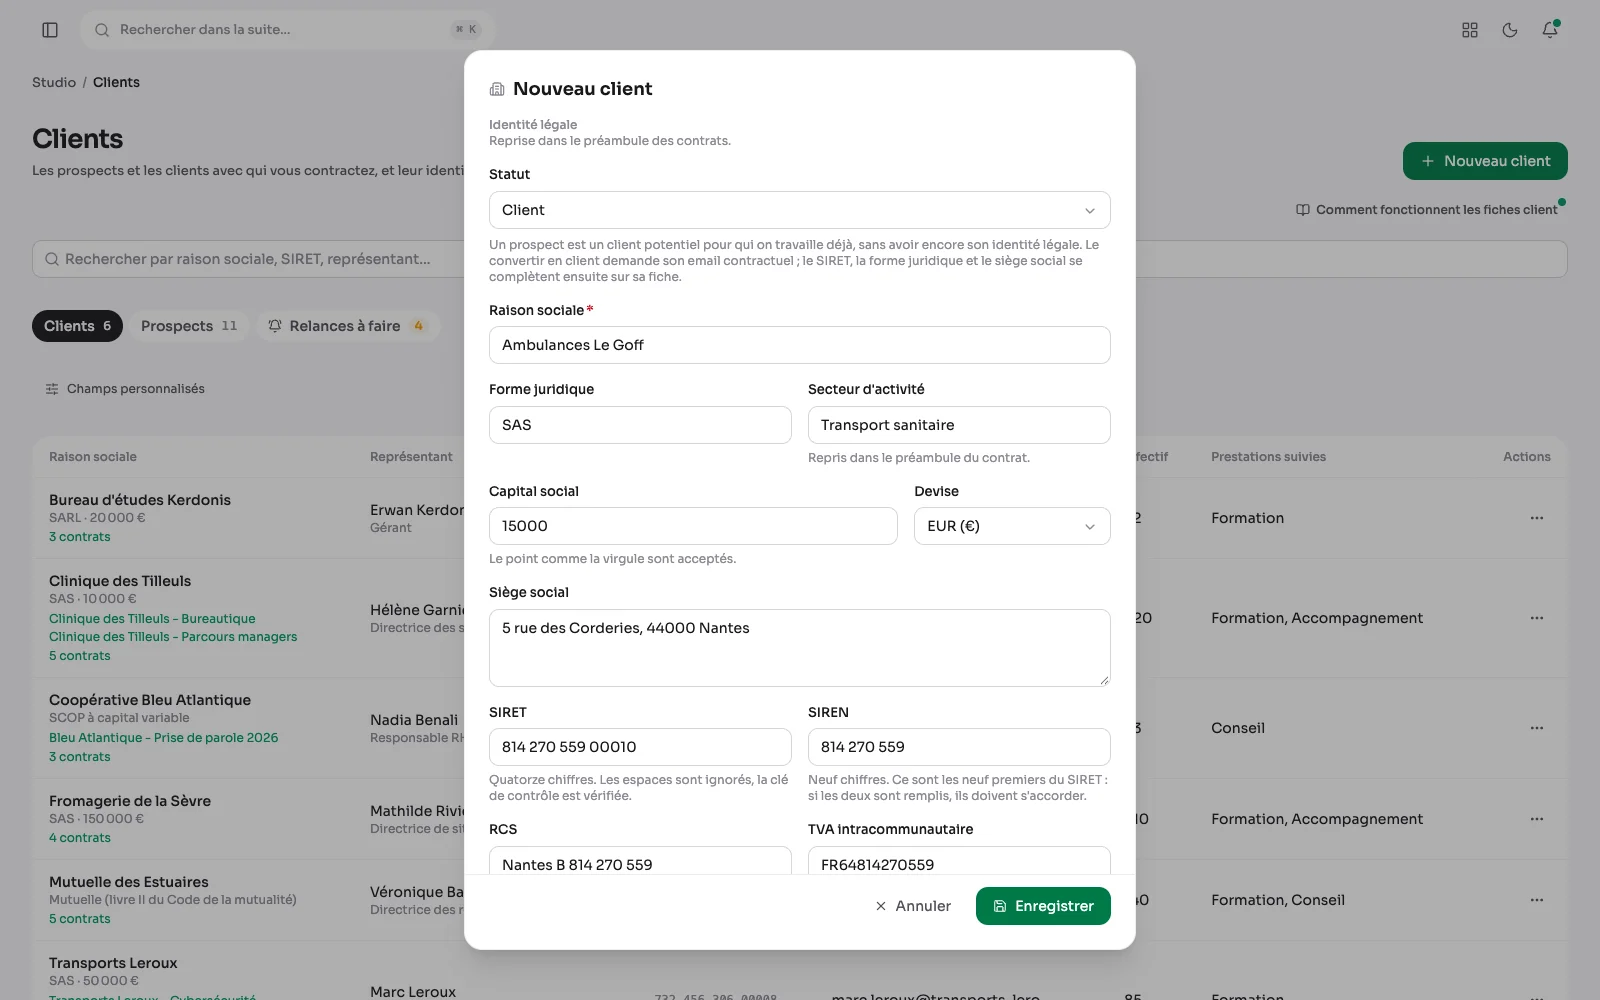
Task: Open Bleu Atlantique – Prise de parole 2026
Action: pyautogui.click(x=164, y=738)
